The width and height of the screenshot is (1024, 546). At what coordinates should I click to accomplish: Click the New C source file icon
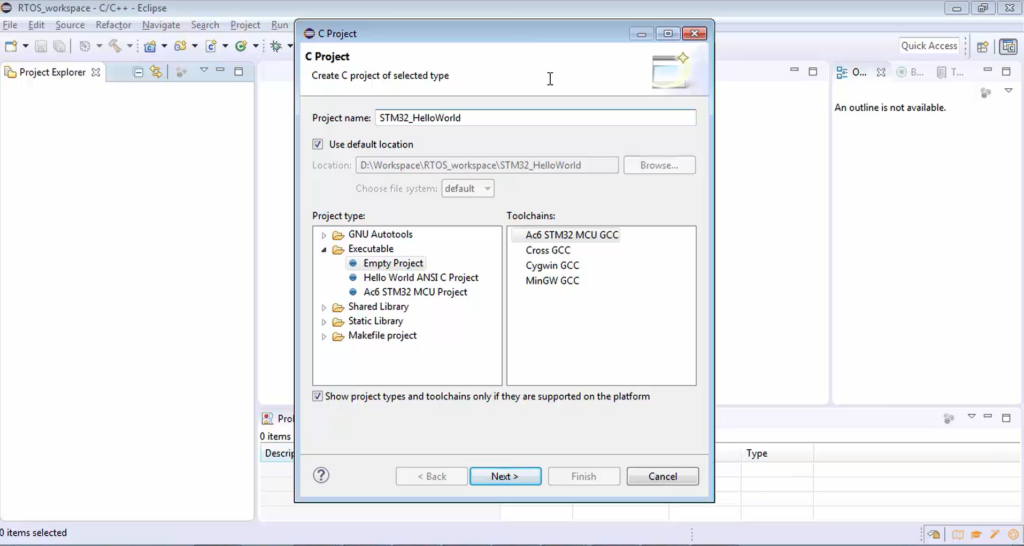(x=211, y=46)
